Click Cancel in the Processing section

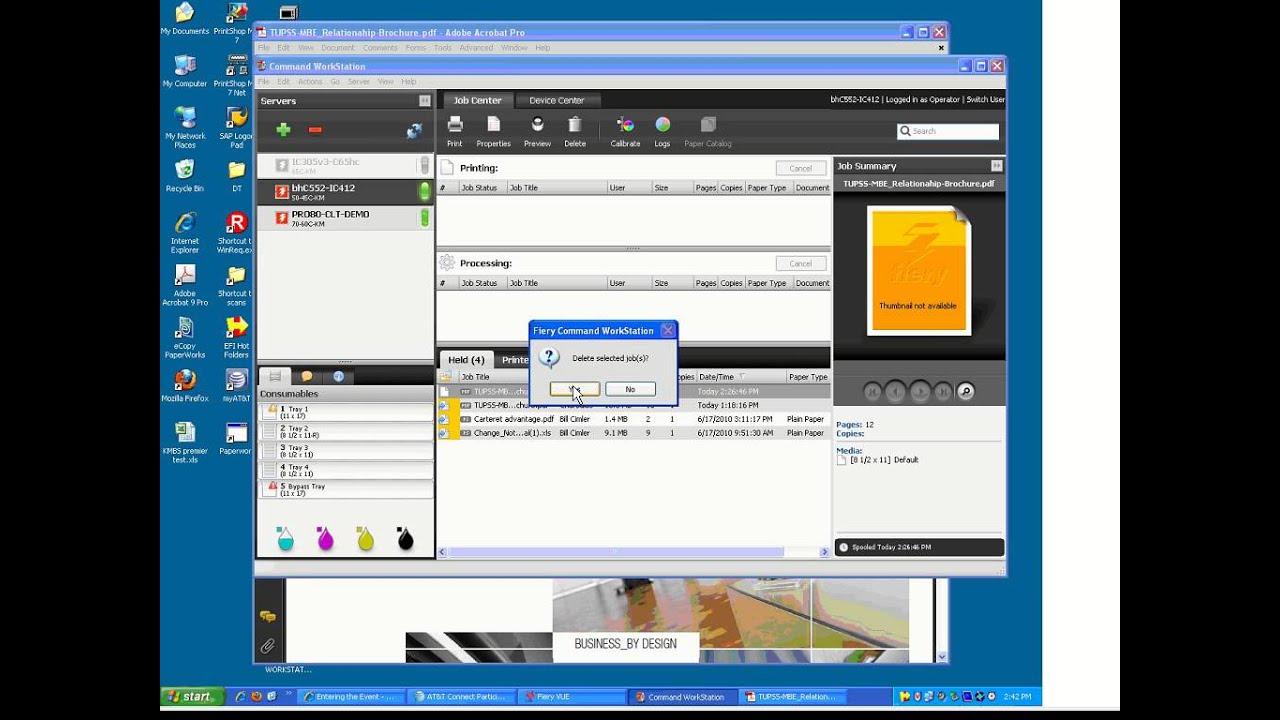(x=801, y=263)
